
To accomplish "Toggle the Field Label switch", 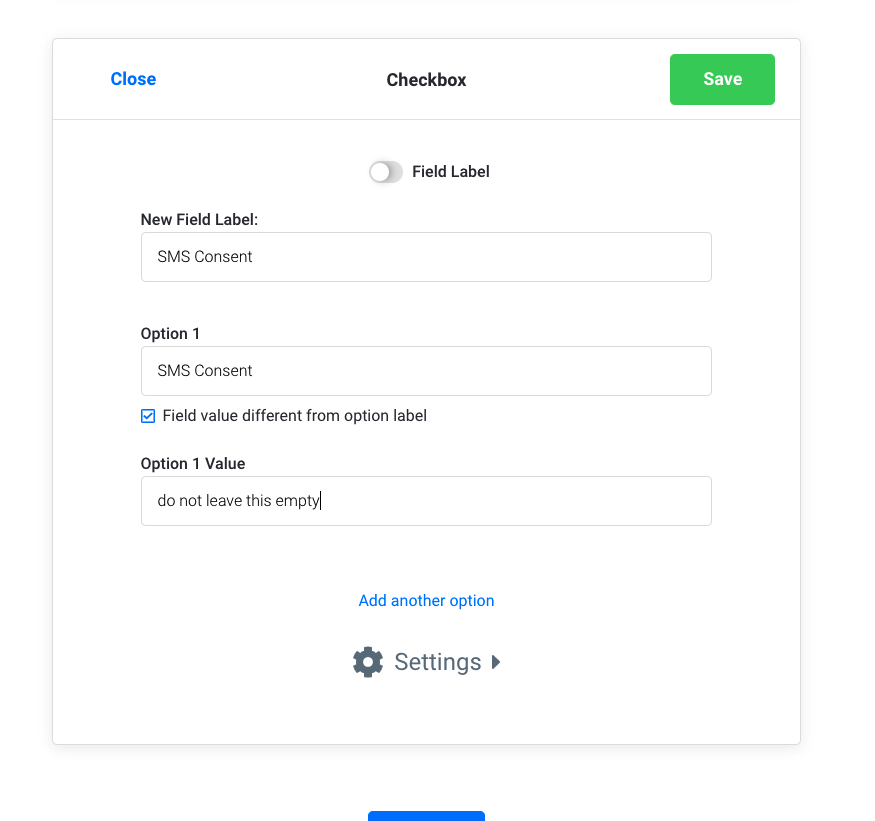I will 386,172.
